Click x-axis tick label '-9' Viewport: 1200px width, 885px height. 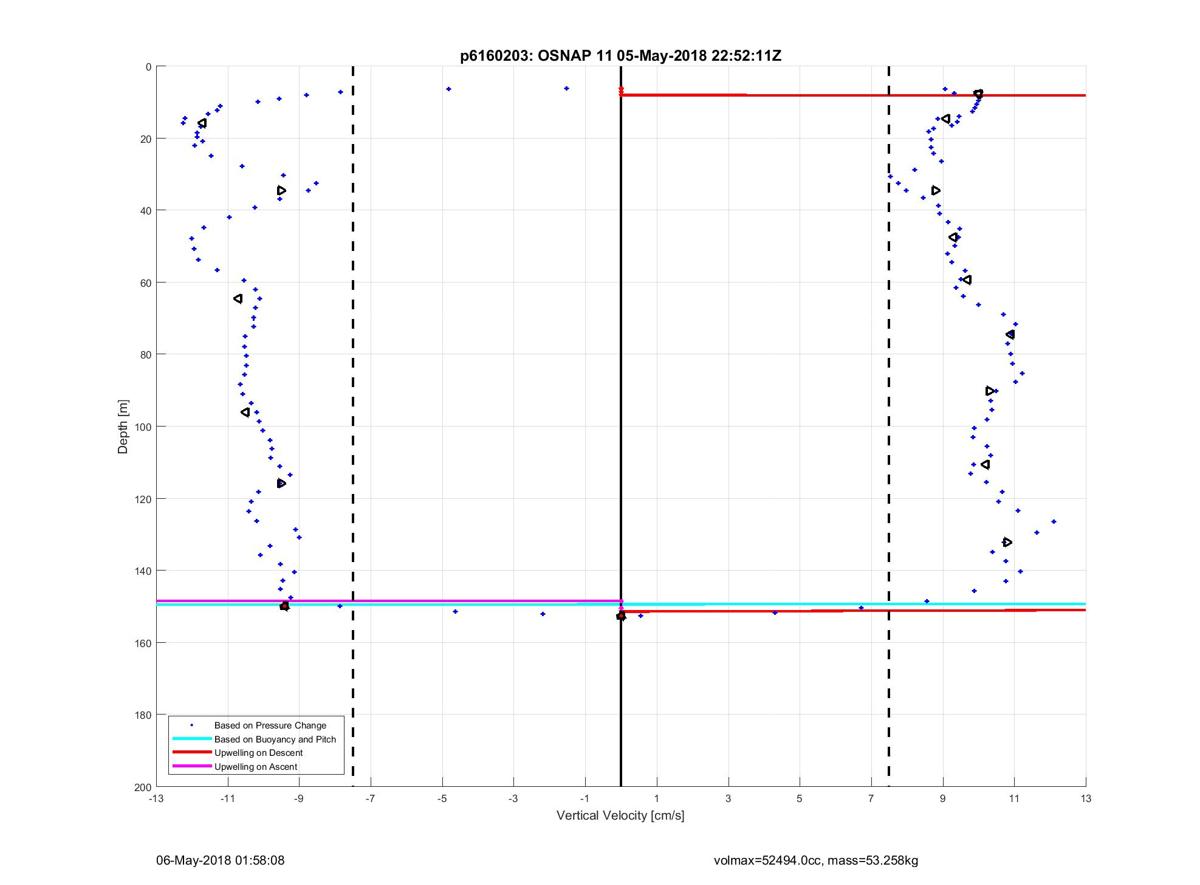click(299, 799)
